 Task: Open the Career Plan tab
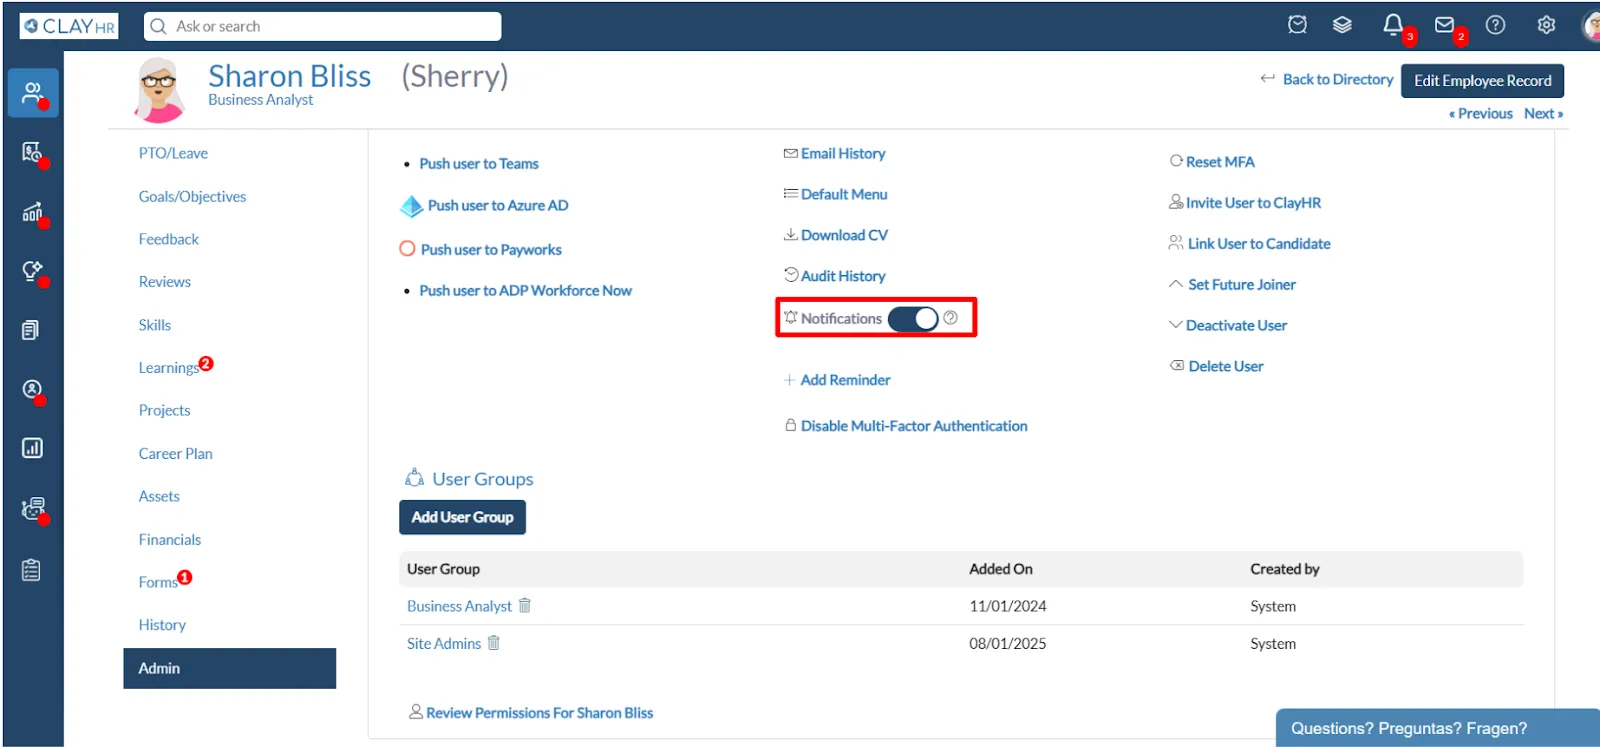(x=175, y=453)
